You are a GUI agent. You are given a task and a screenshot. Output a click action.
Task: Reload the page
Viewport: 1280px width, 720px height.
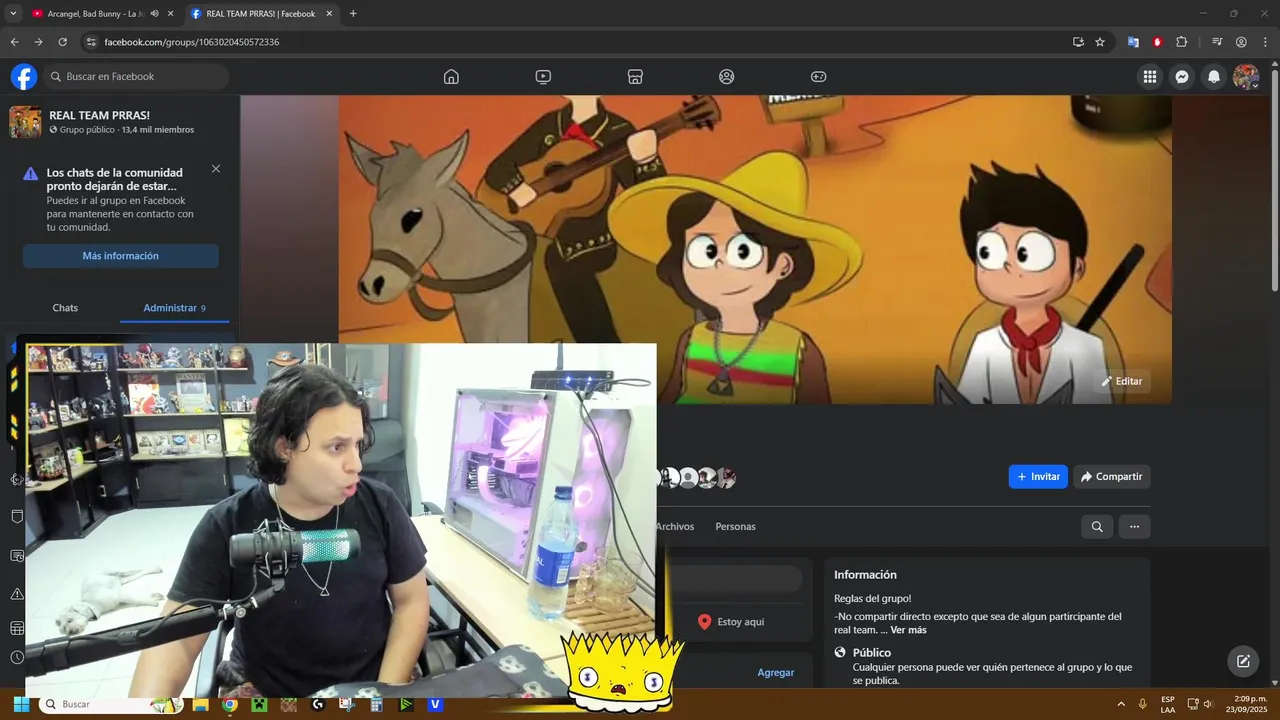62,42
